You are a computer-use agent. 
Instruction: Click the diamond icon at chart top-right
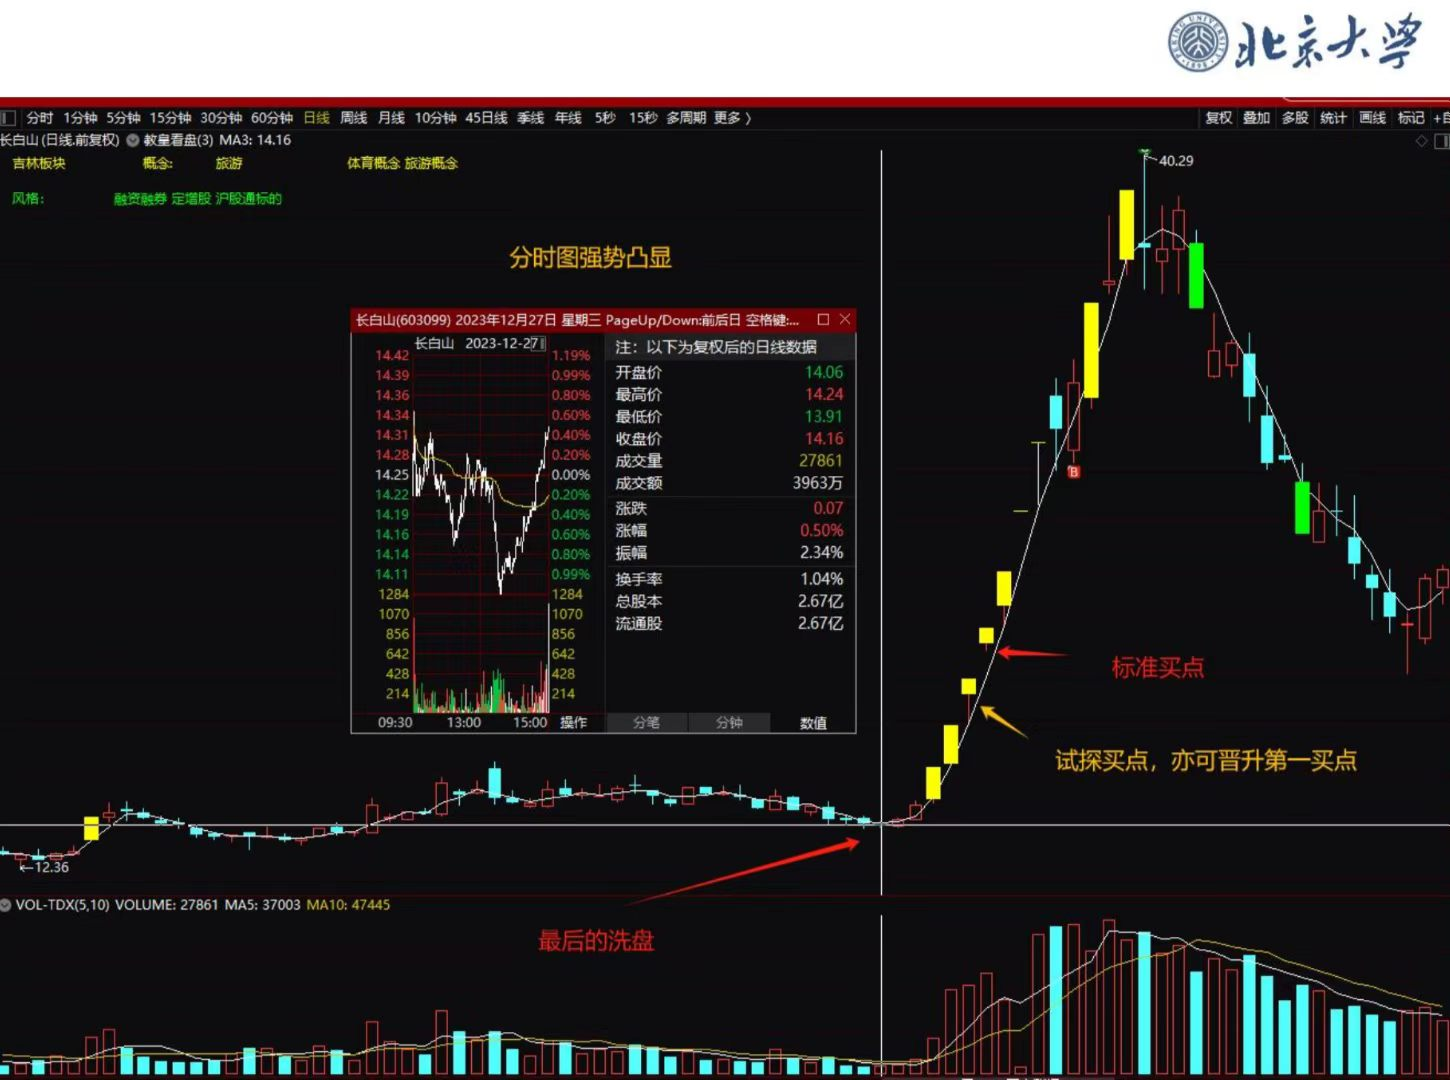[x=1421, y=141]
